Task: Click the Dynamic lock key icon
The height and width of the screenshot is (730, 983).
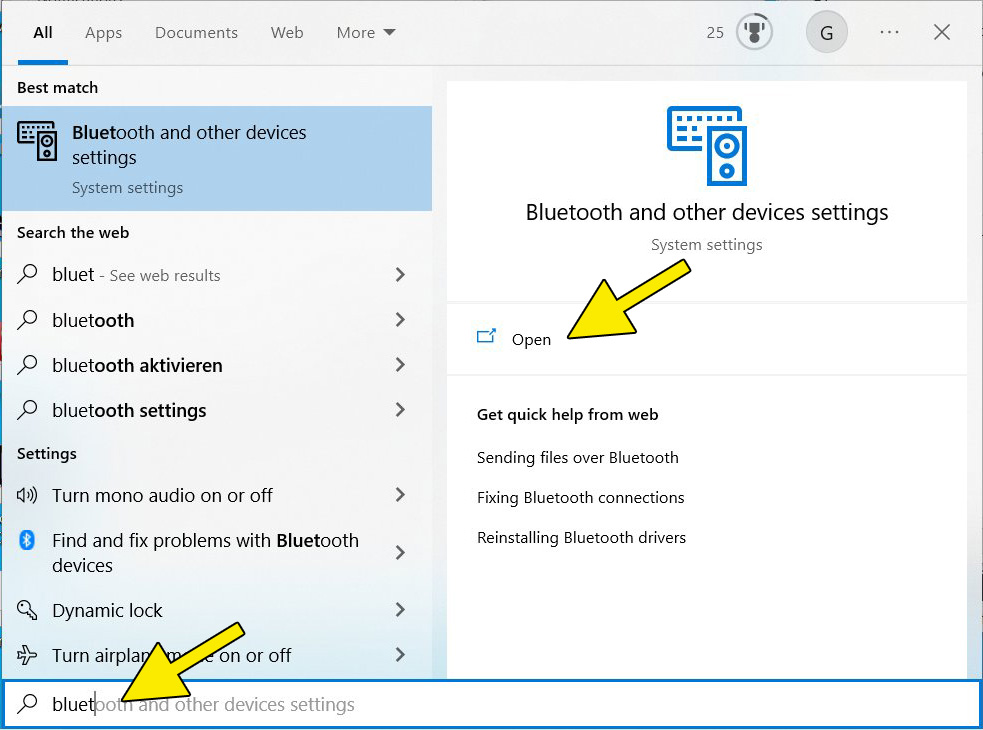Action: pyautogui.click(x=29, y=611)
